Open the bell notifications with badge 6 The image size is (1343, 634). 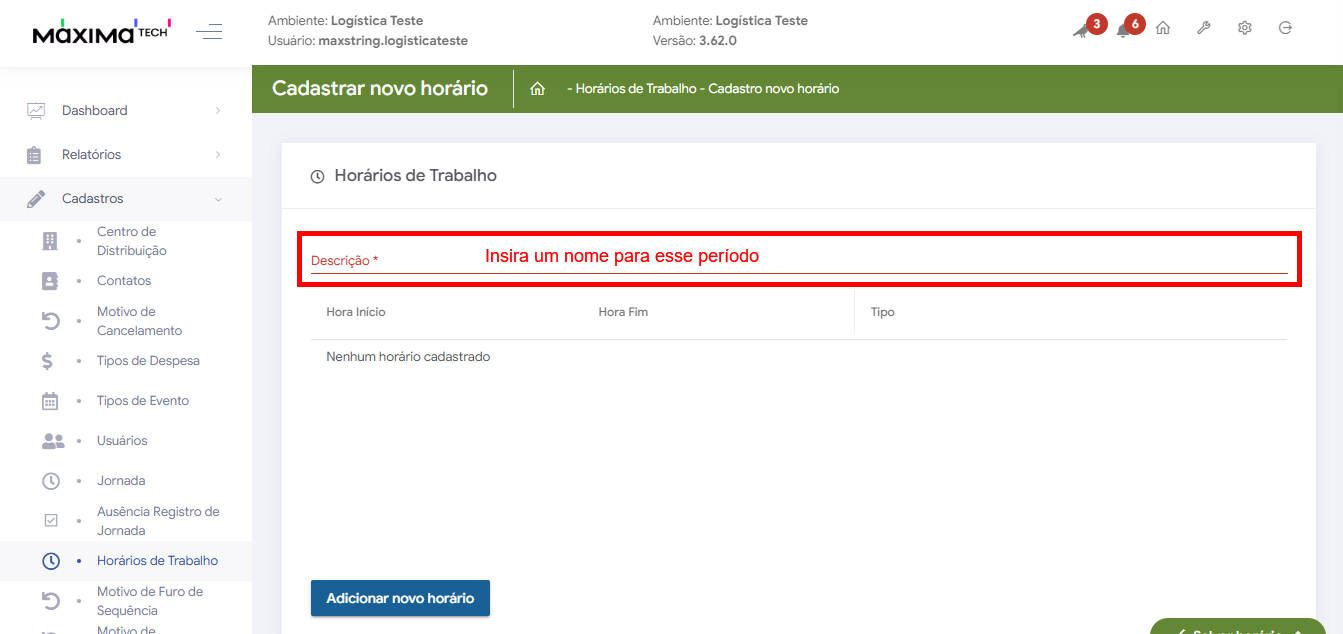coord(1123,30)
